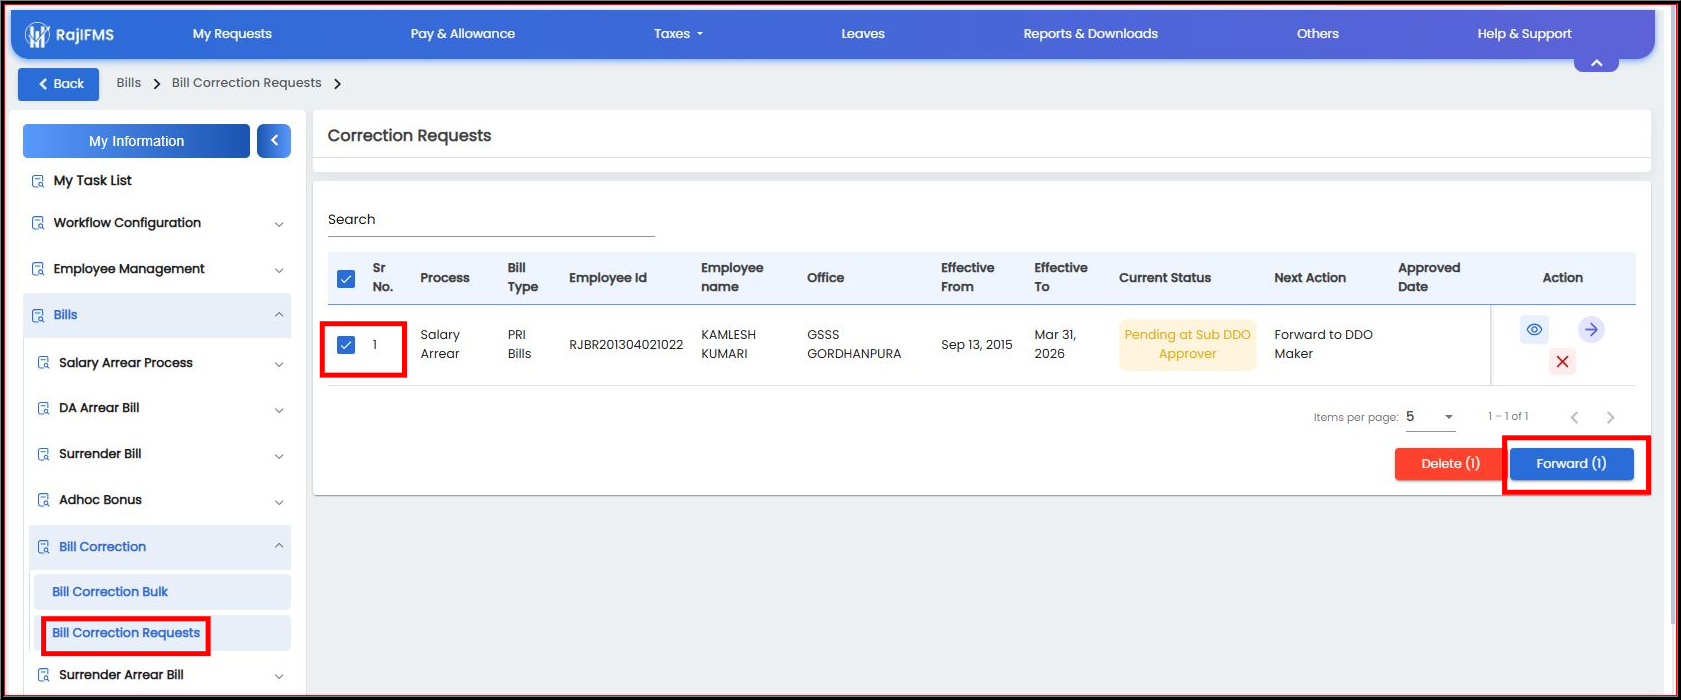Toggle the select-all checkbox in table header
Screen dimensions: 1681x700
pos(346,278)
